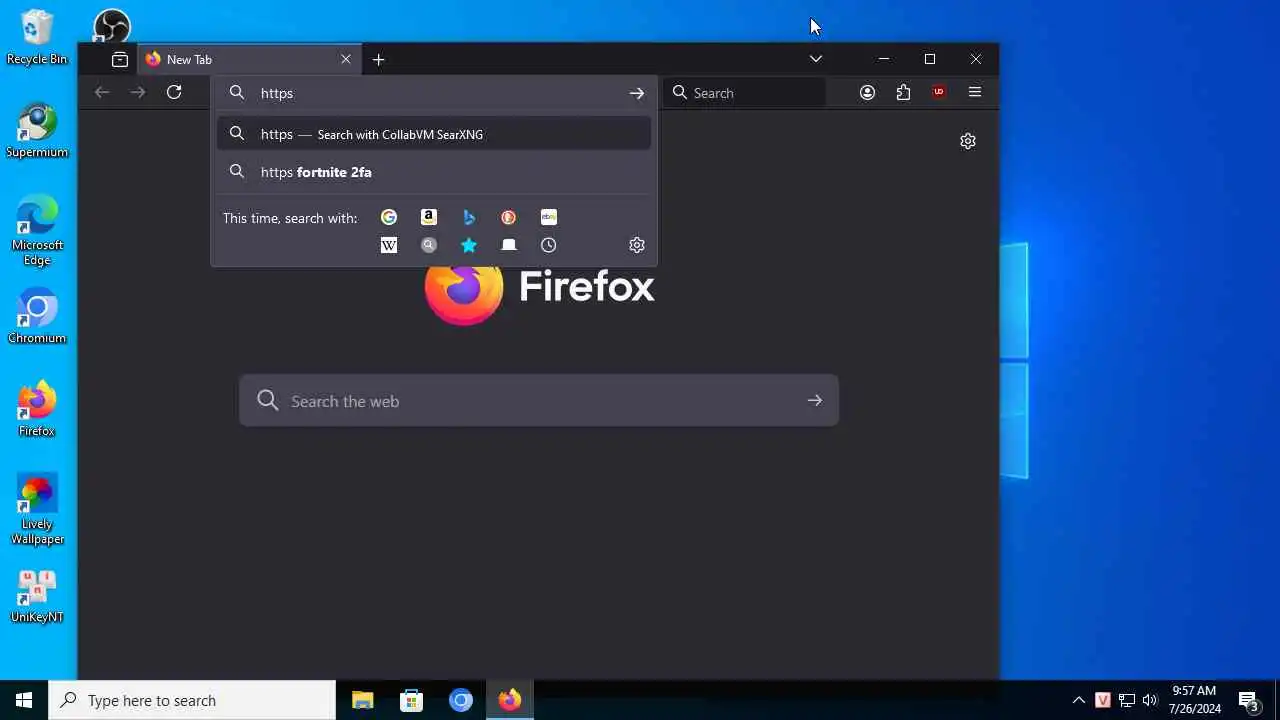
Task: Search open tabs using the tabs icon
Action: [509, 245]
